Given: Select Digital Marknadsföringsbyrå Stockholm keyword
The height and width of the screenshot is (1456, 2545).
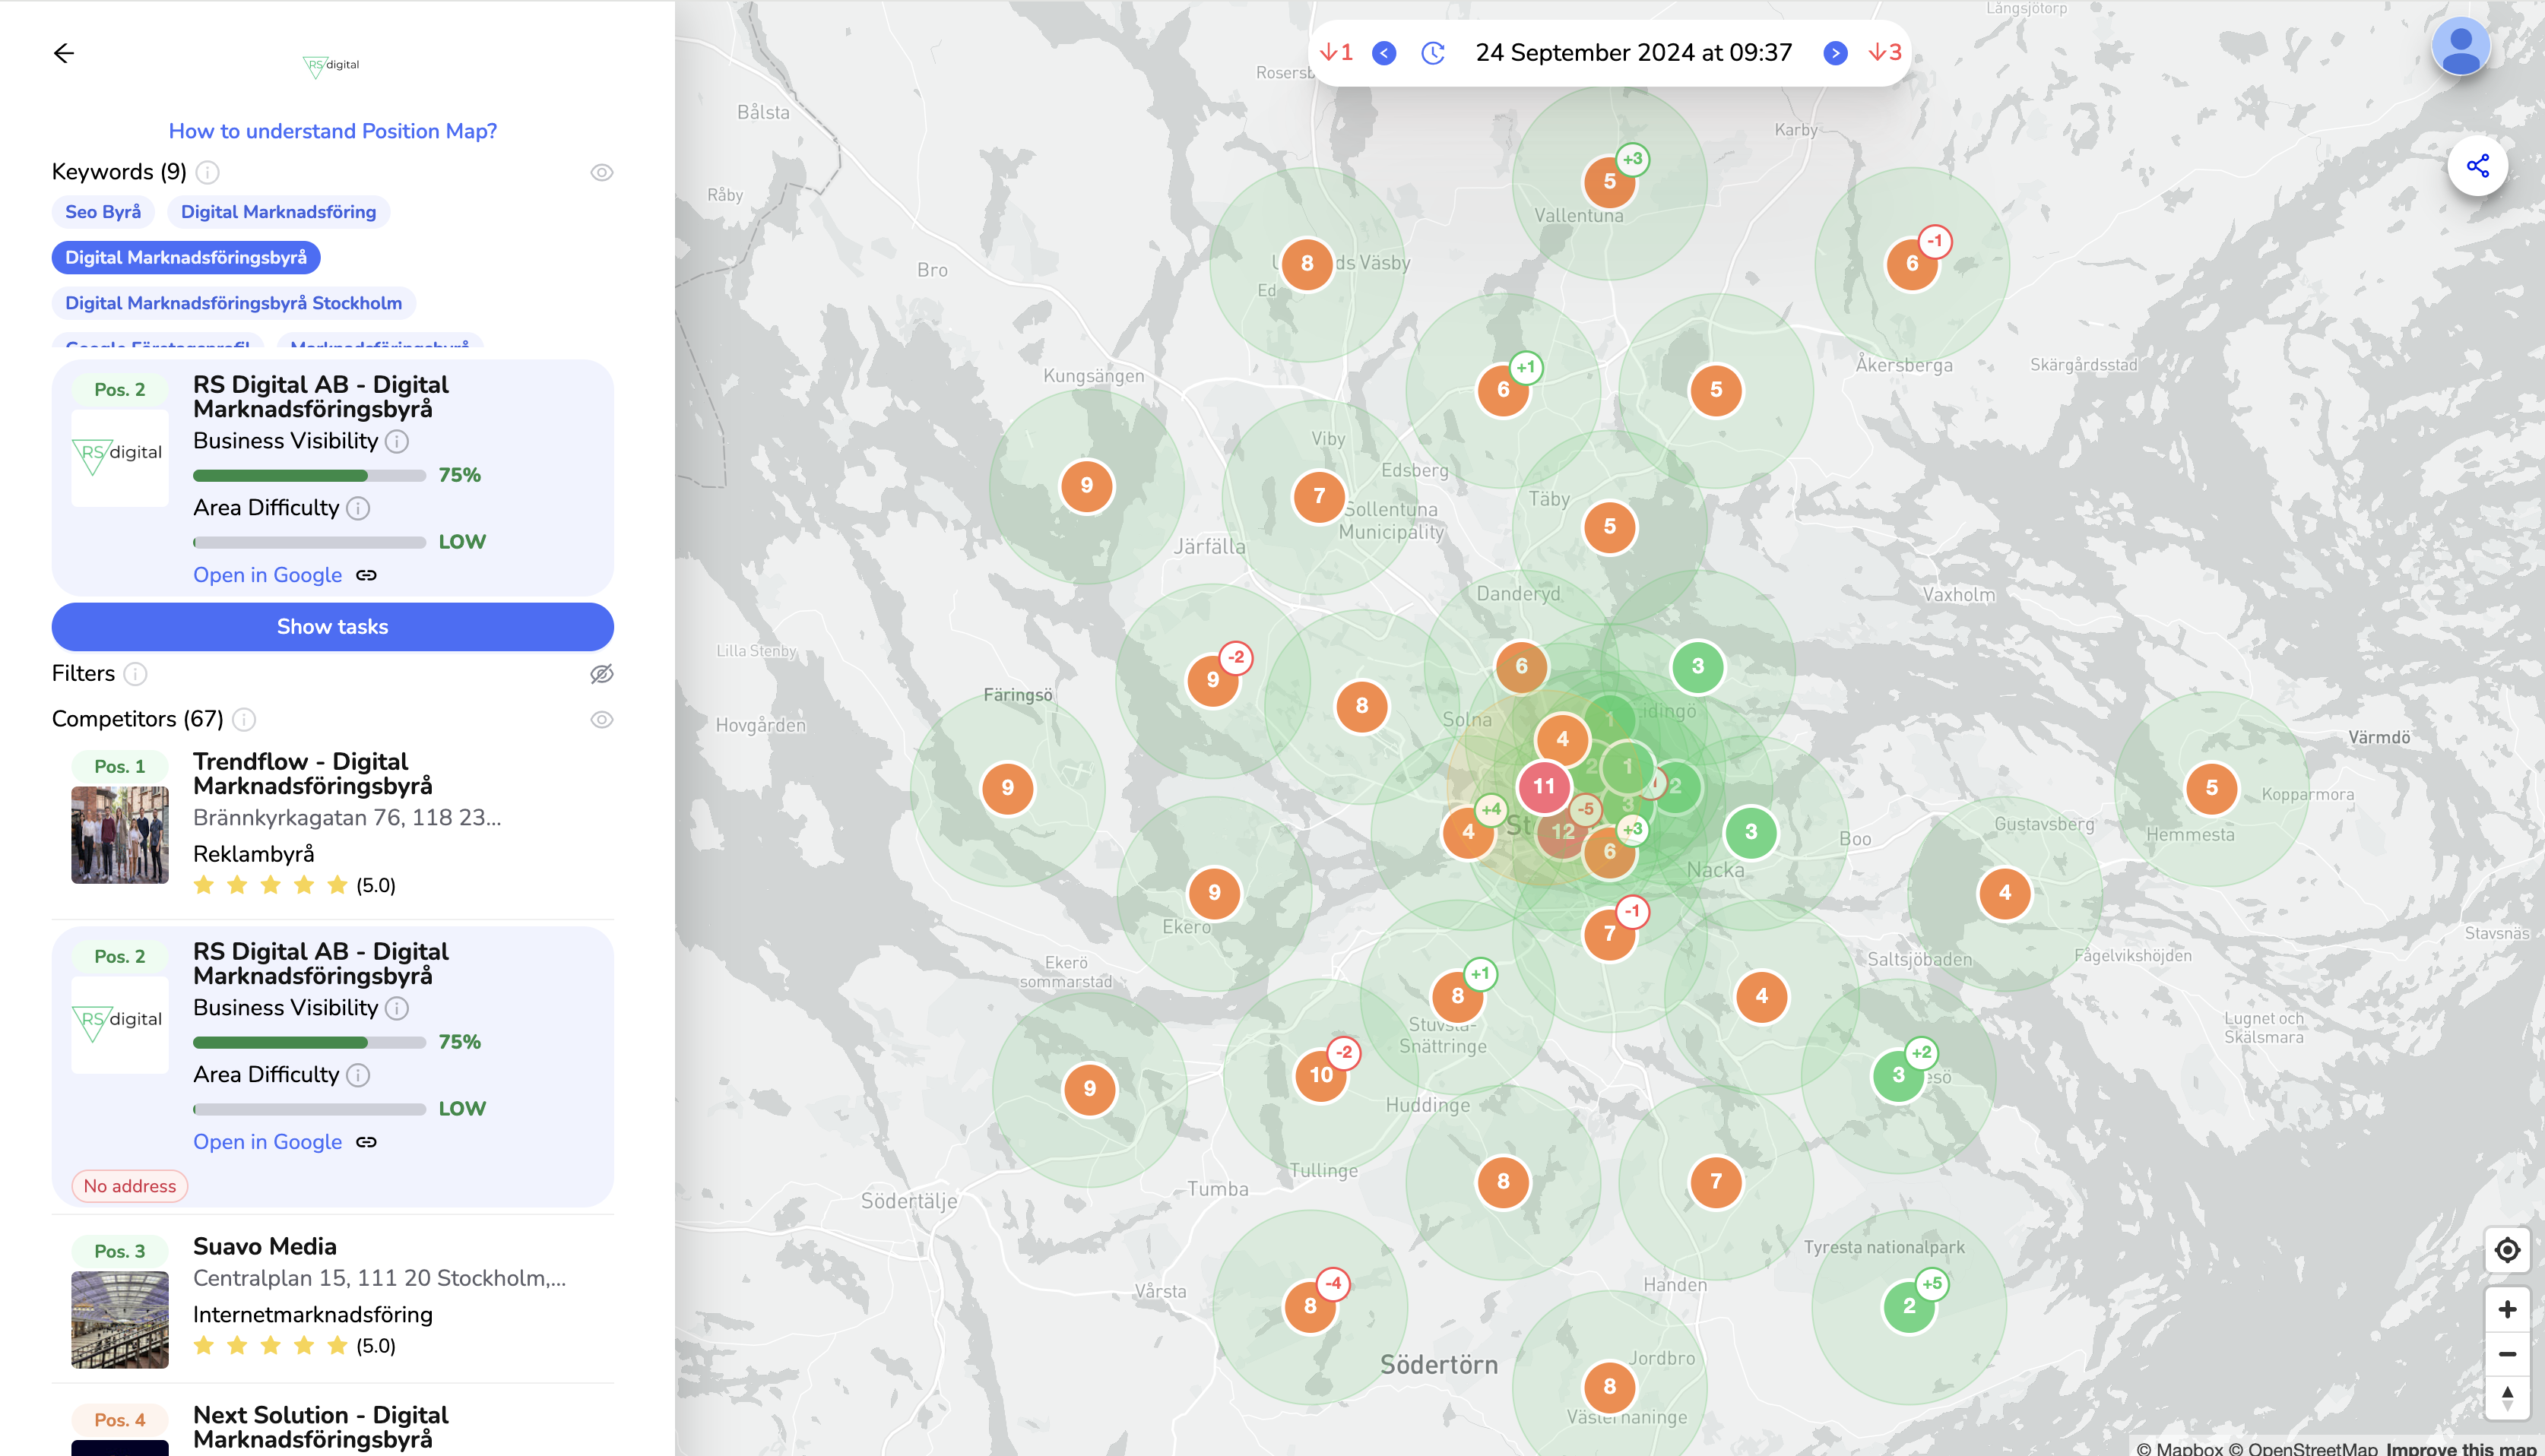Looking at the screenshot, I should pos(233,303).
